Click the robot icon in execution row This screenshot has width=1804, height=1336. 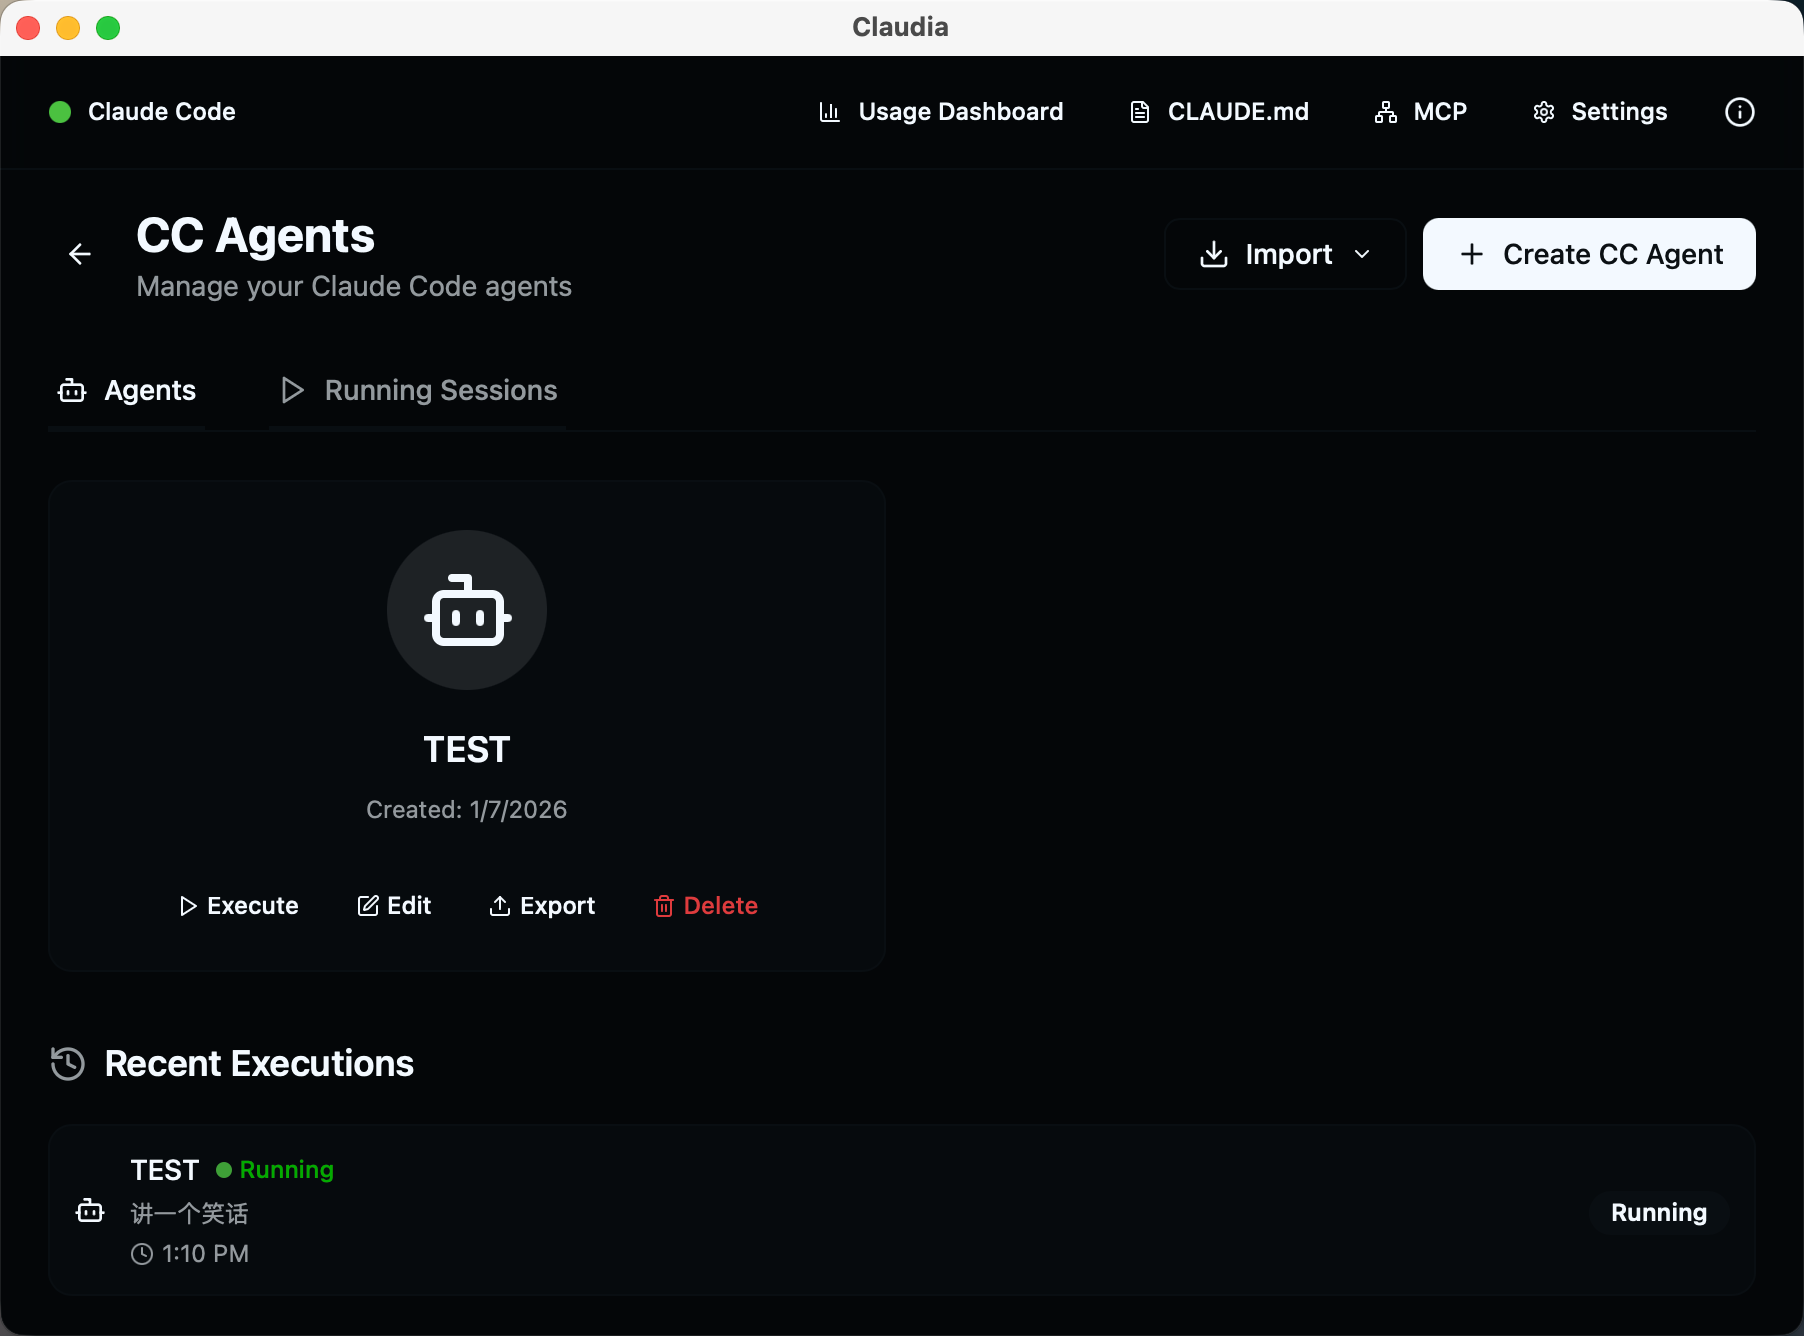(x=90, y=1211)
